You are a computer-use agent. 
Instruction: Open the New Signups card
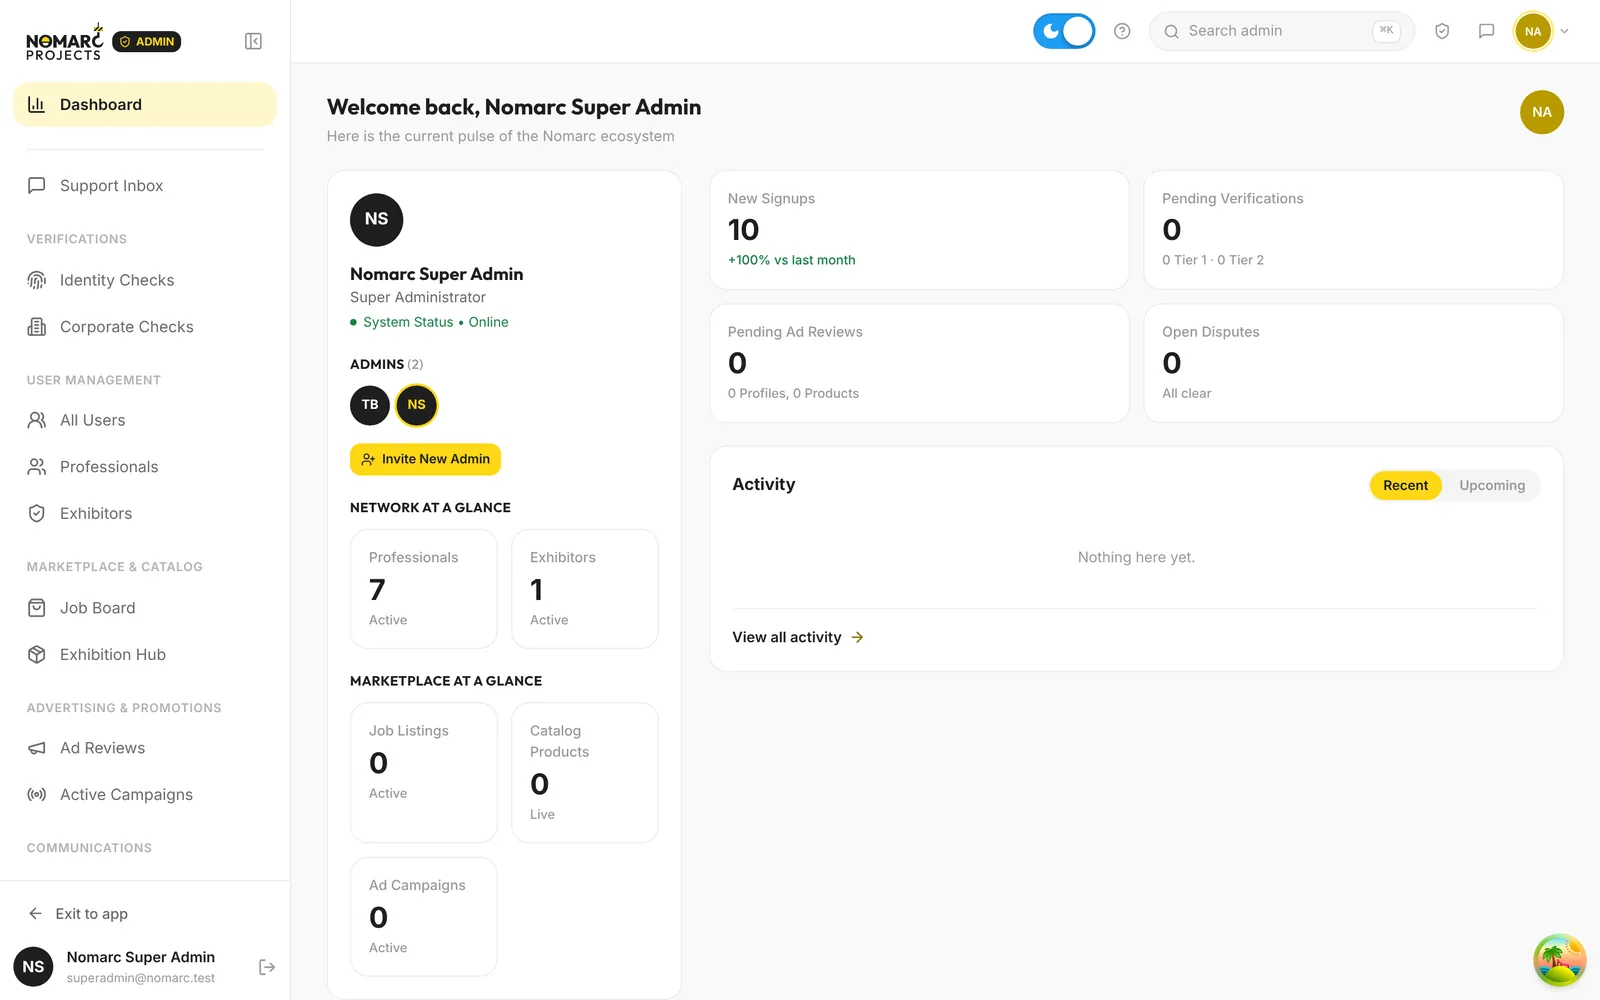pos(919,230)
